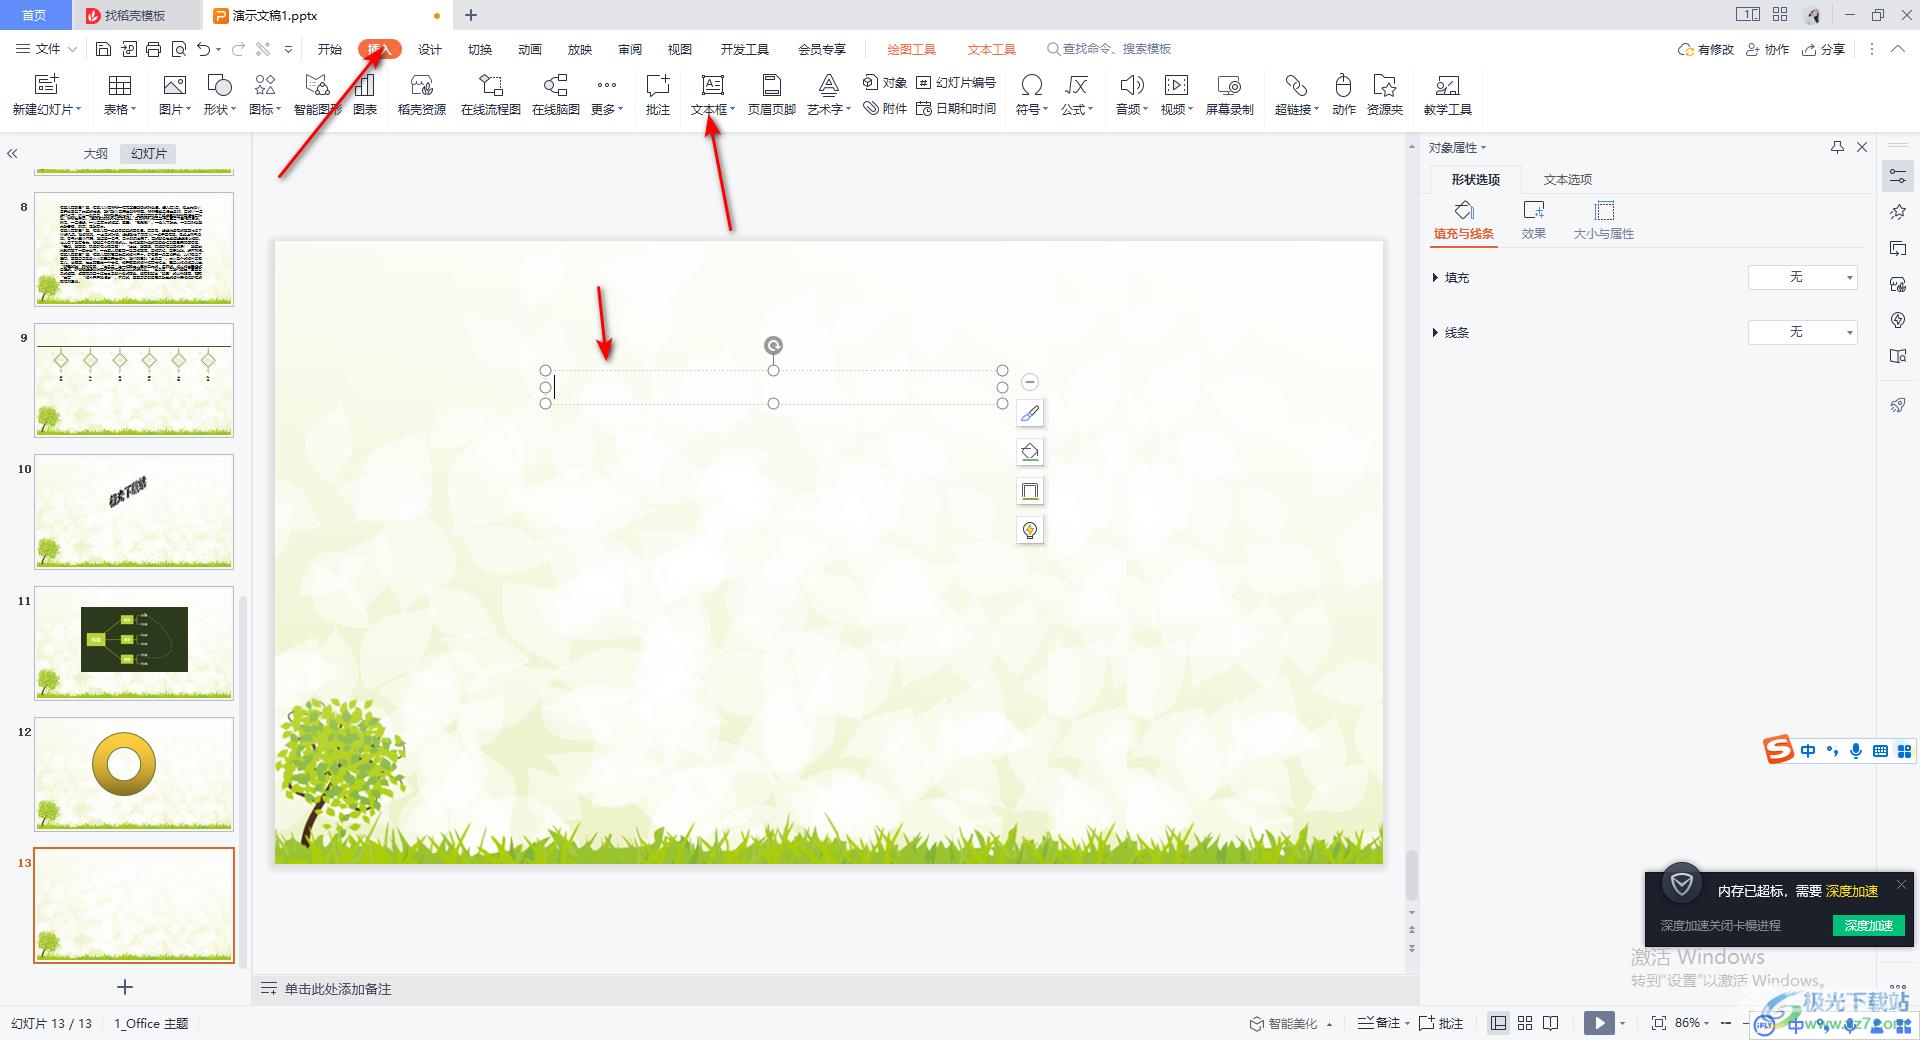Open the Table insert tool
1920x1040 pixels.
[x=119, y=95]
